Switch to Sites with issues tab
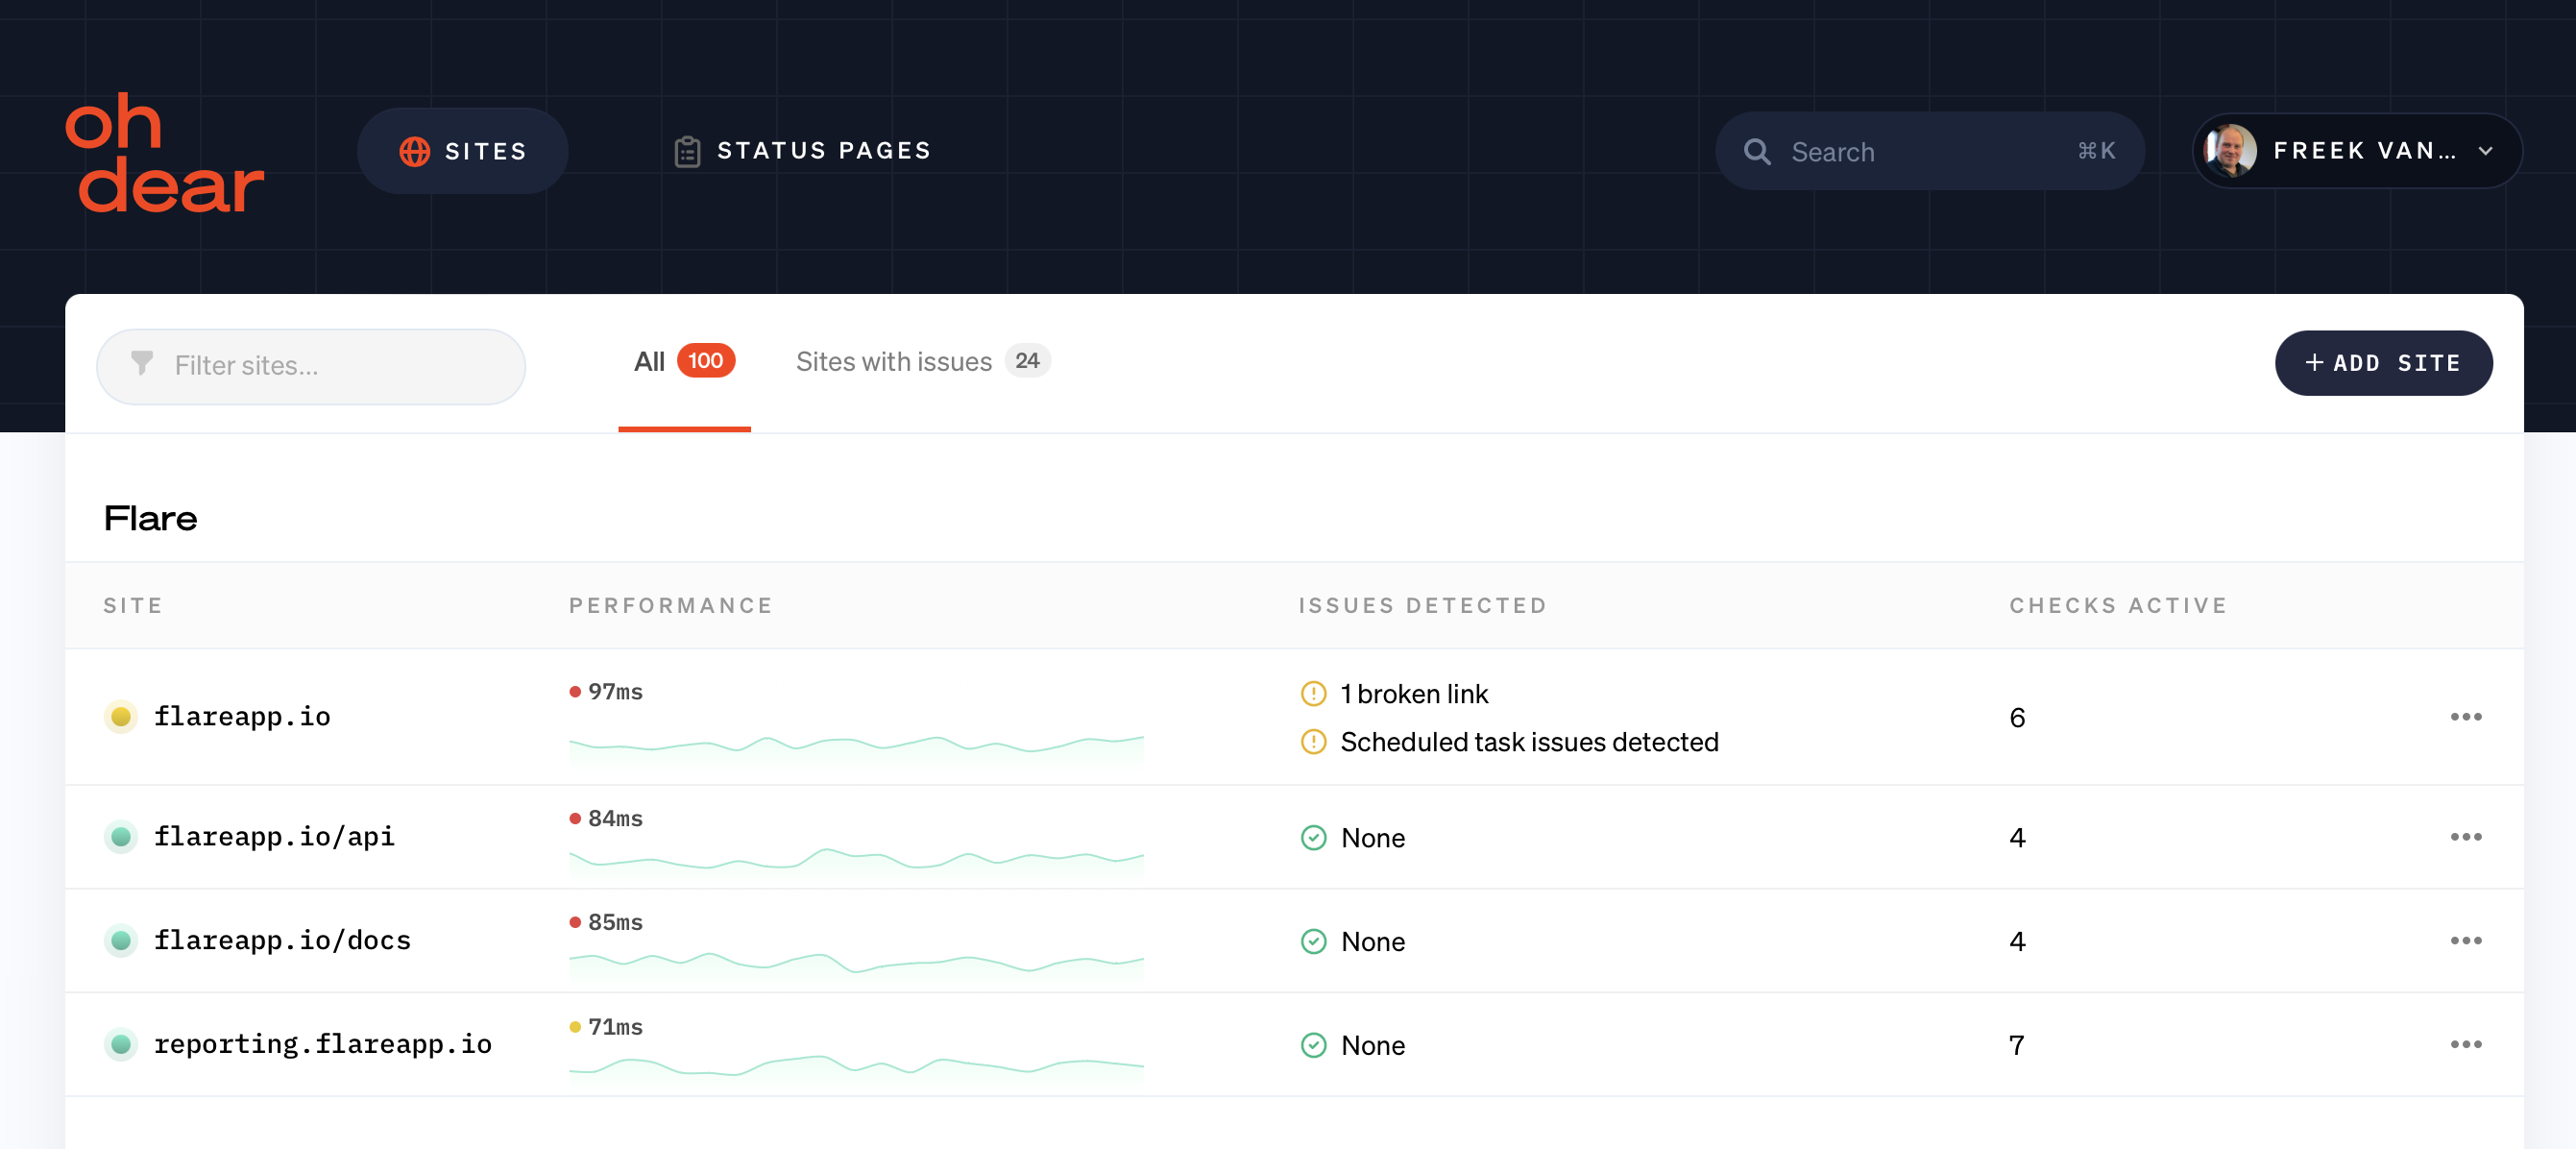Image resolution: width=2576 pixels, height=1149 pixels. tap(922, 362)
